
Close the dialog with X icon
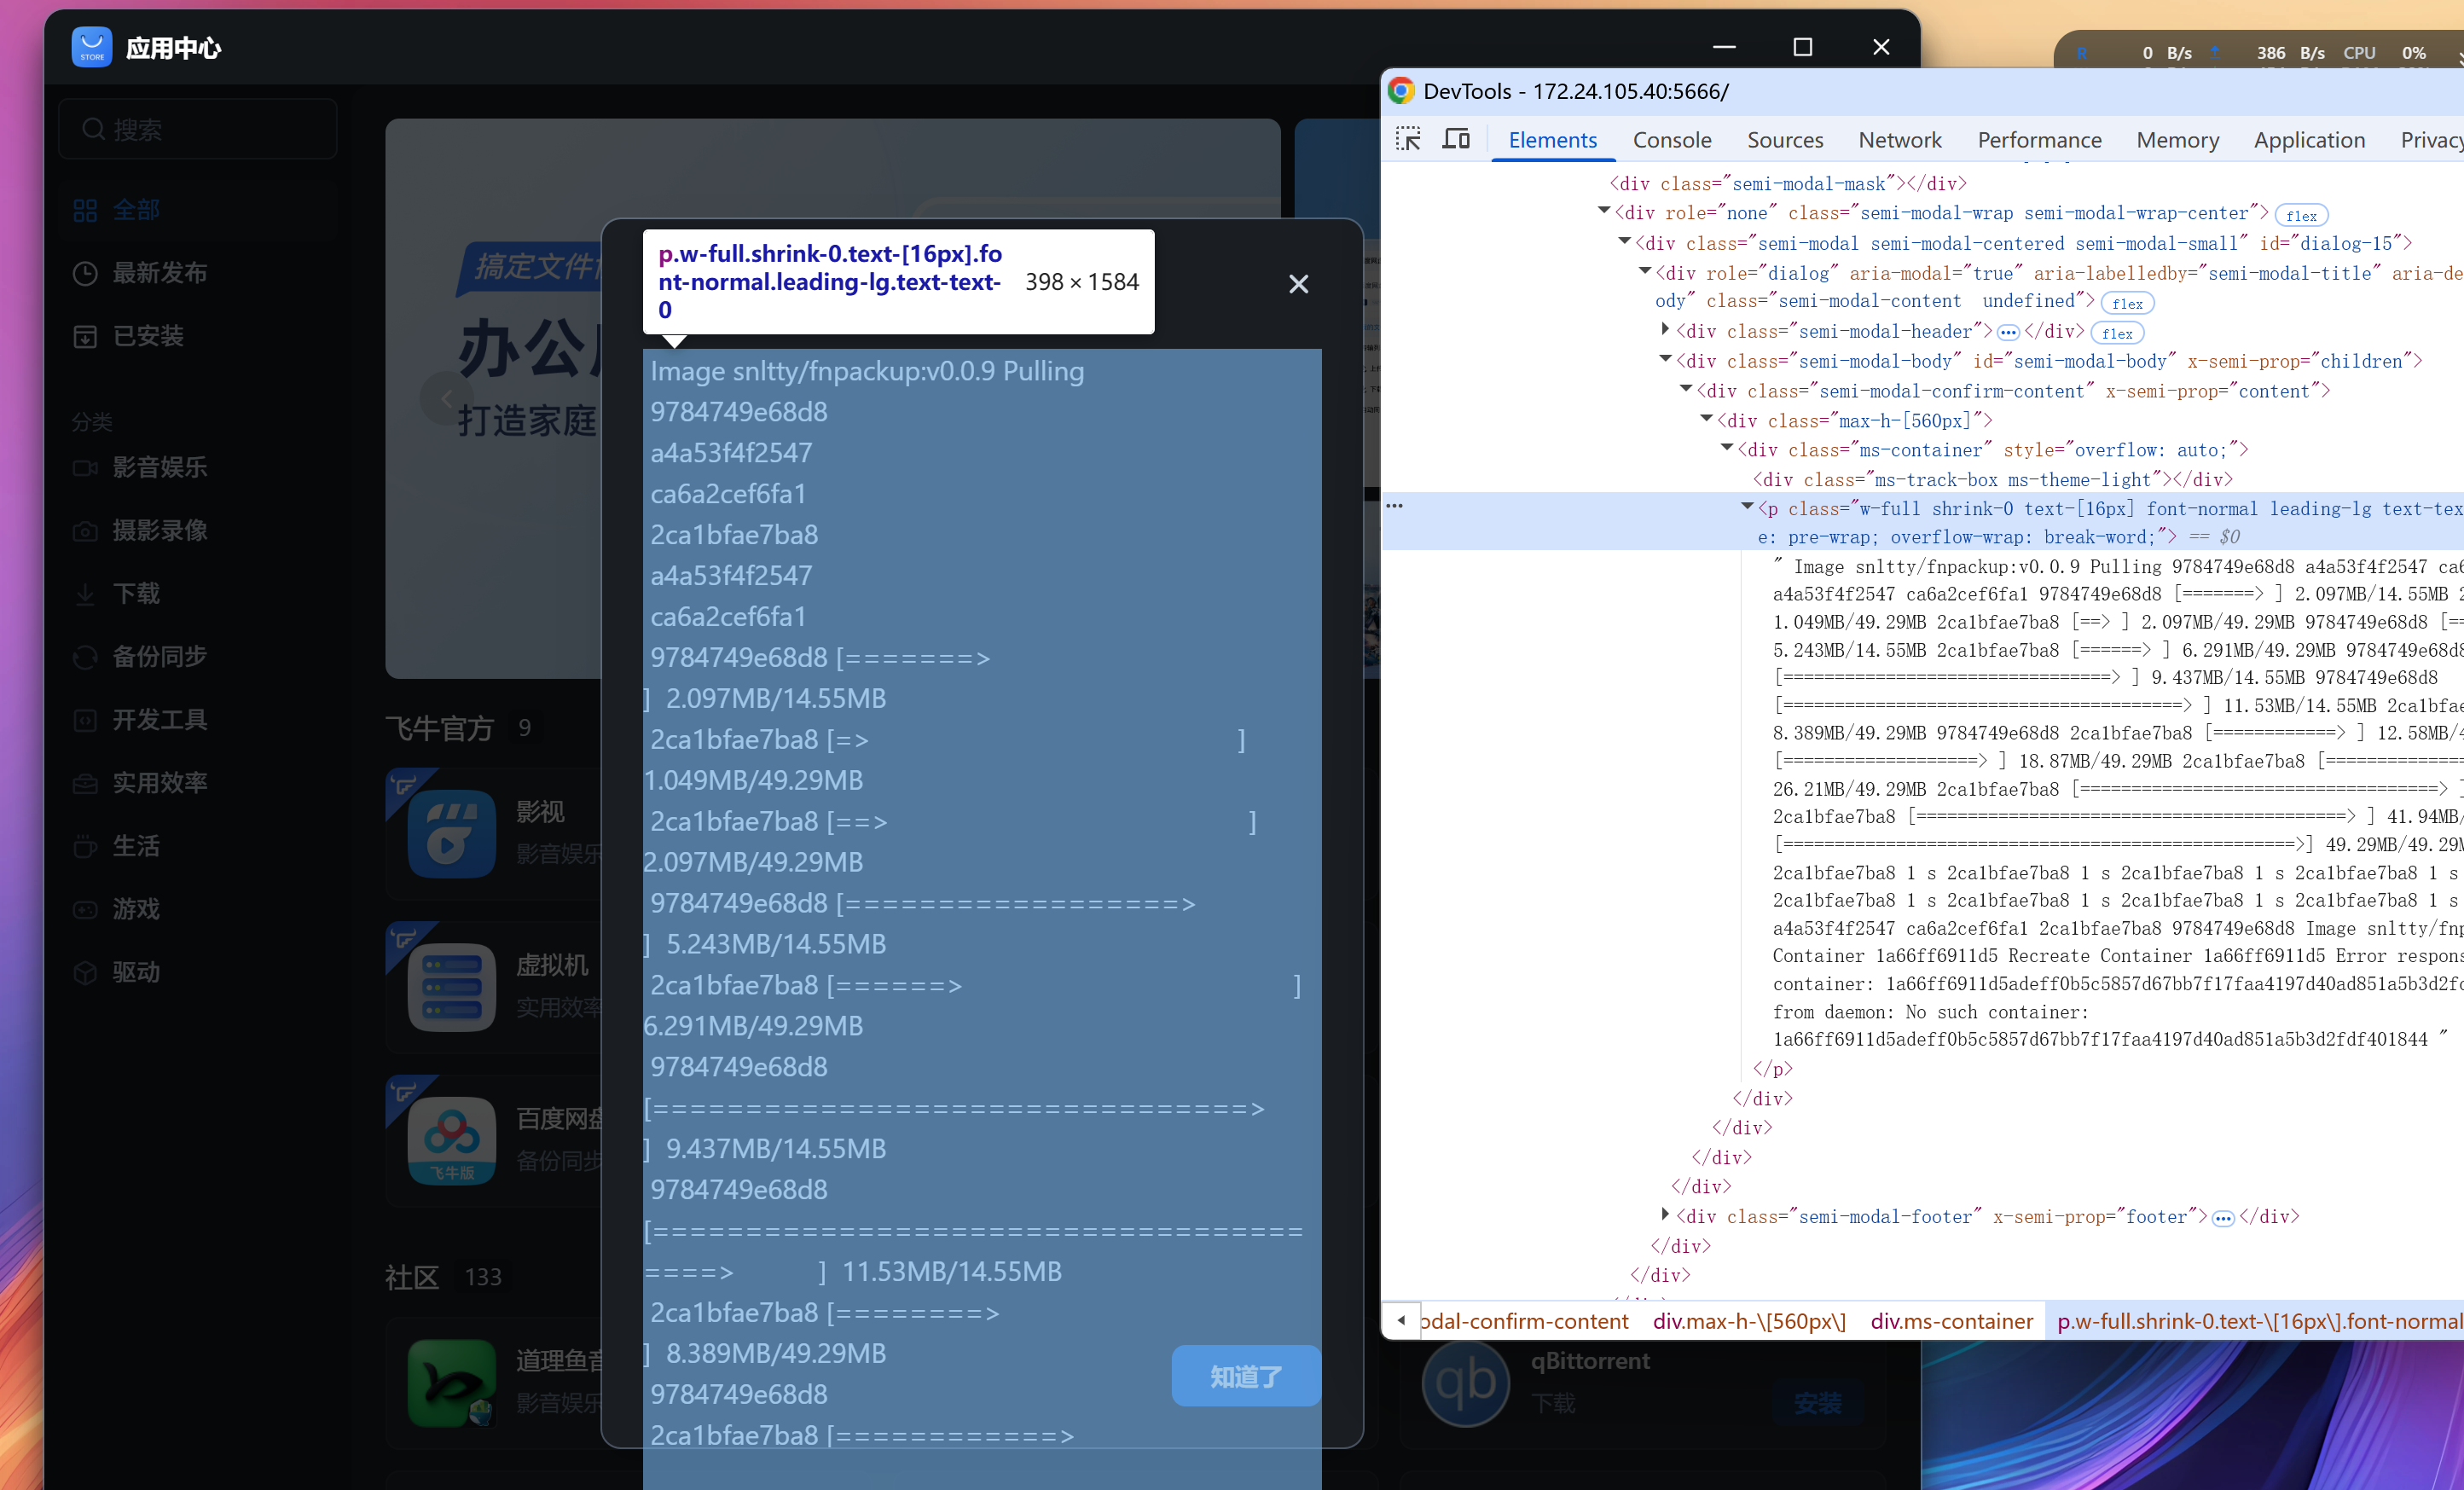pyautogui.click(x=1298, y=284)
